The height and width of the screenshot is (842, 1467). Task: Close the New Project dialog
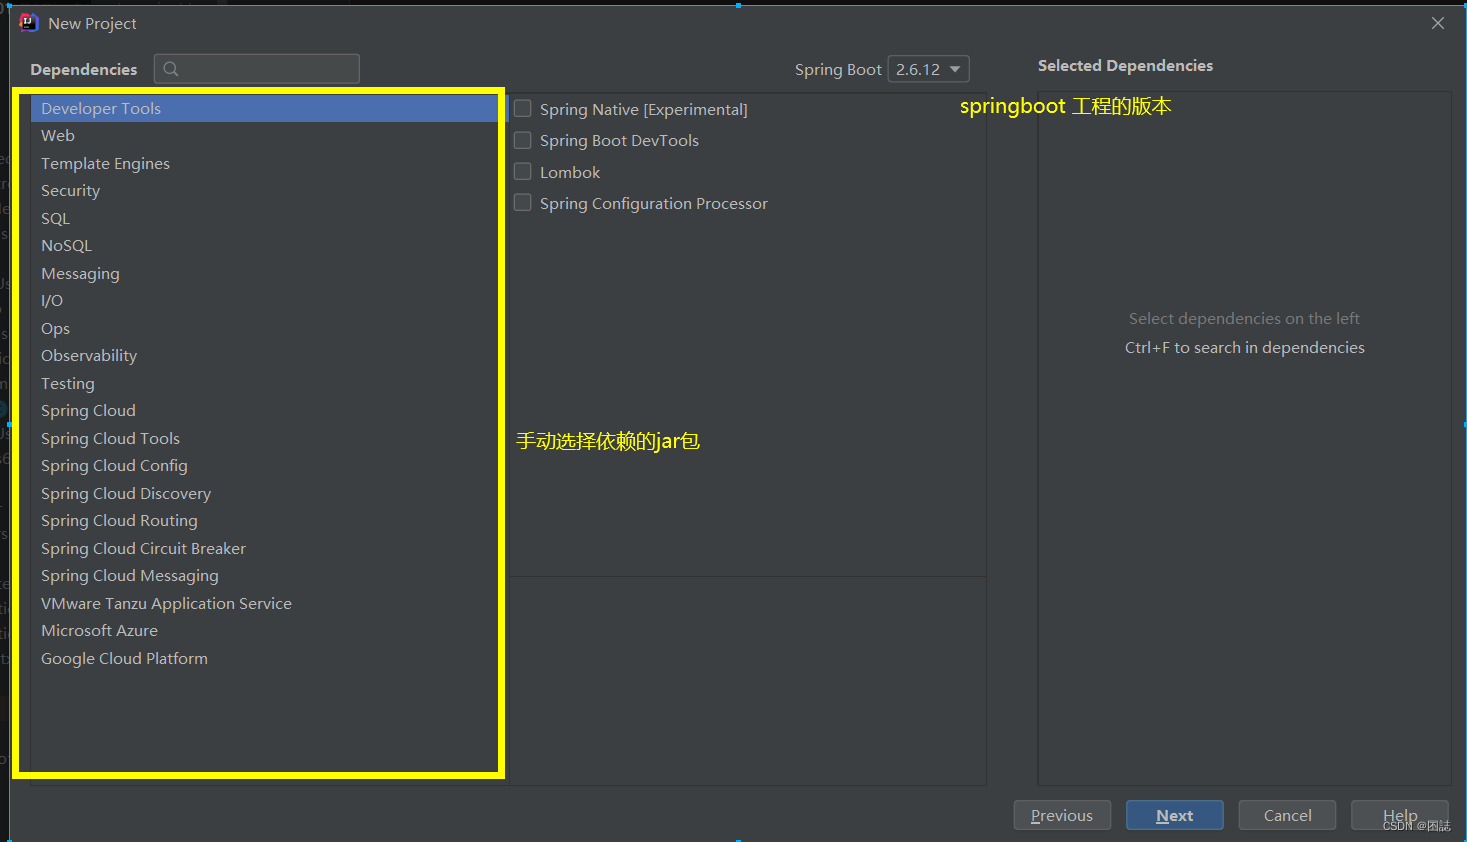pos(1438,23)
